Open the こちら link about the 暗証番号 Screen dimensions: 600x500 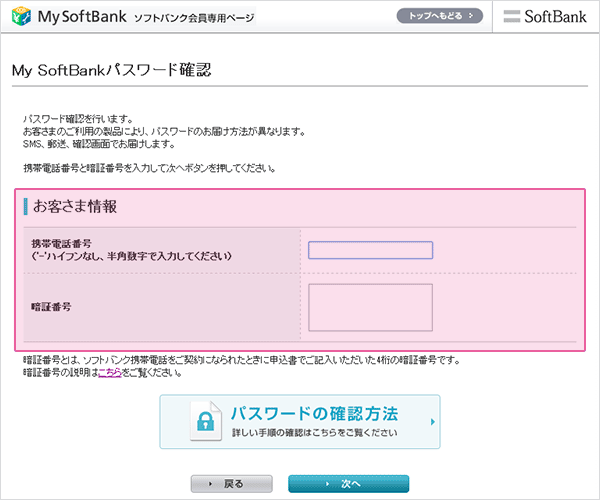point(110,373)
